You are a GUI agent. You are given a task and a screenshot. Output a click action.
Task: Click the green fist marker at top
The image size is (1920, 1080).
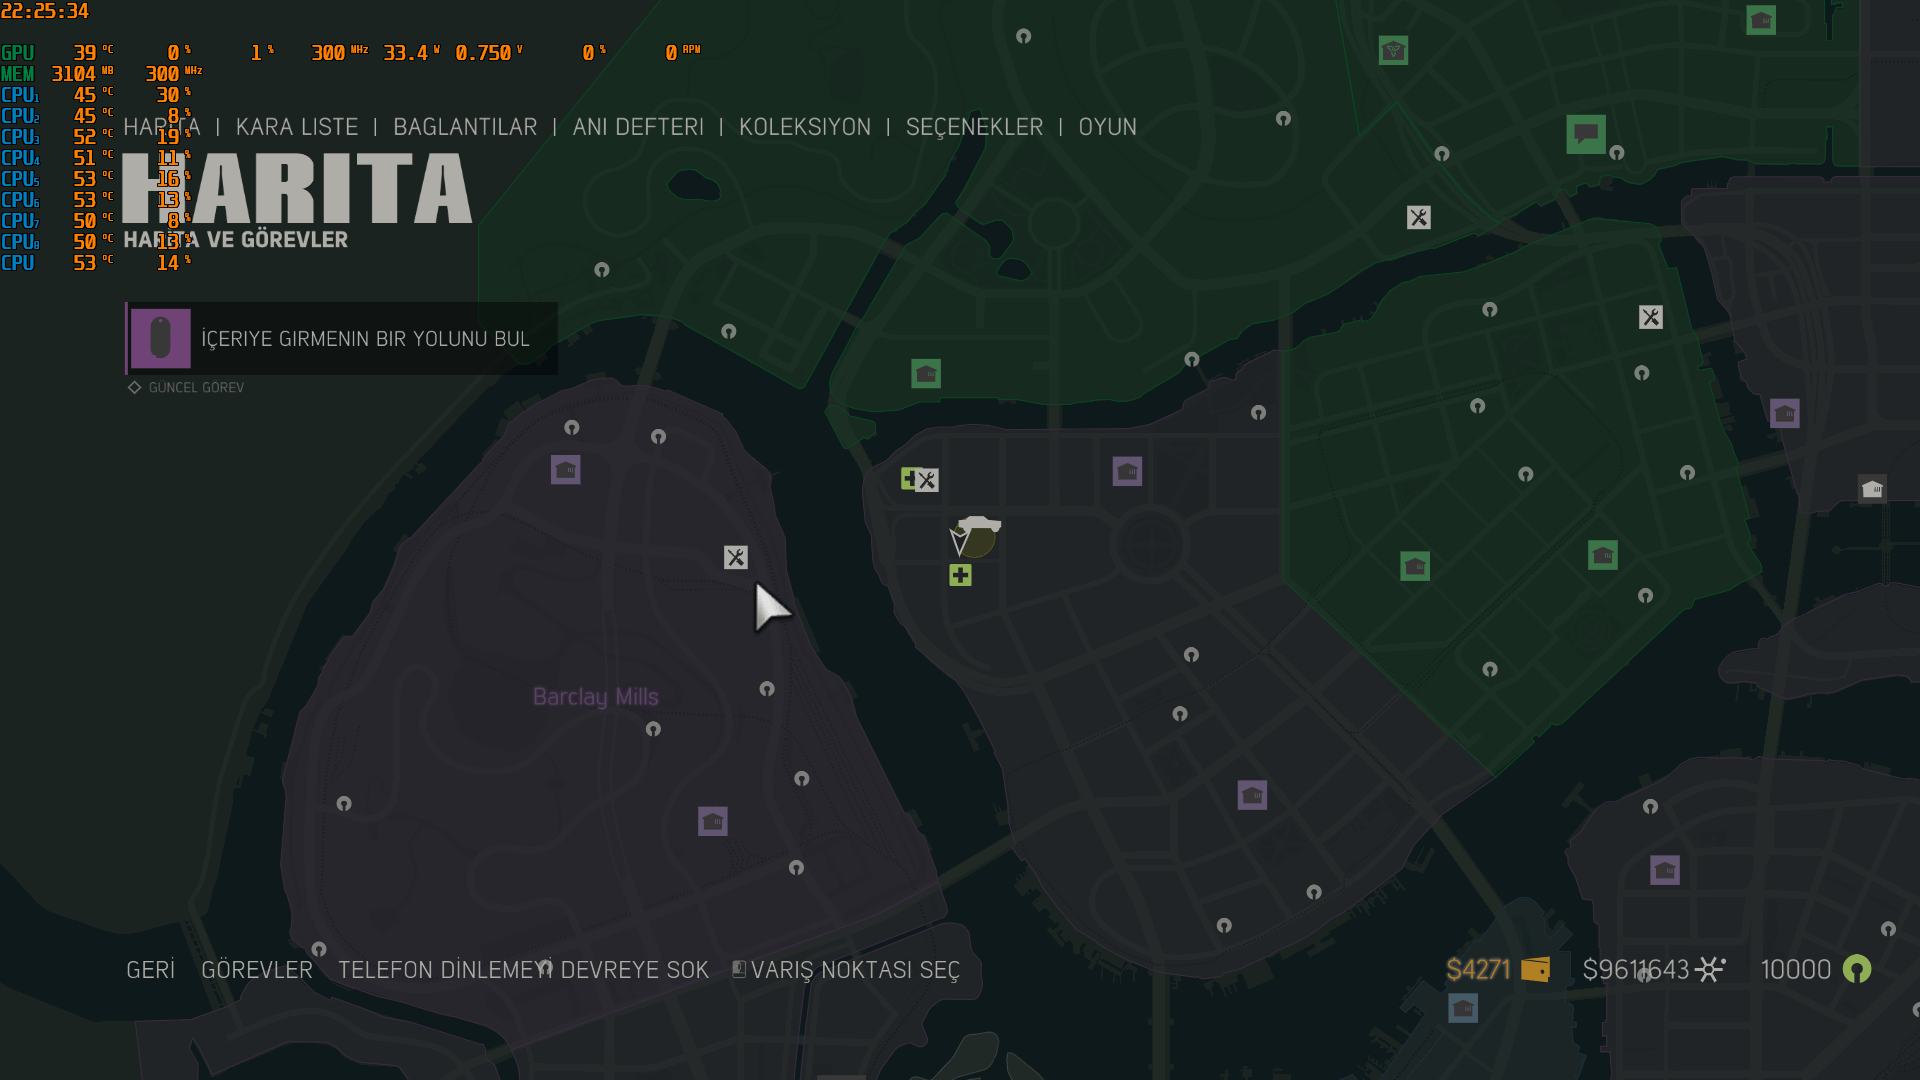[1393, 50]
